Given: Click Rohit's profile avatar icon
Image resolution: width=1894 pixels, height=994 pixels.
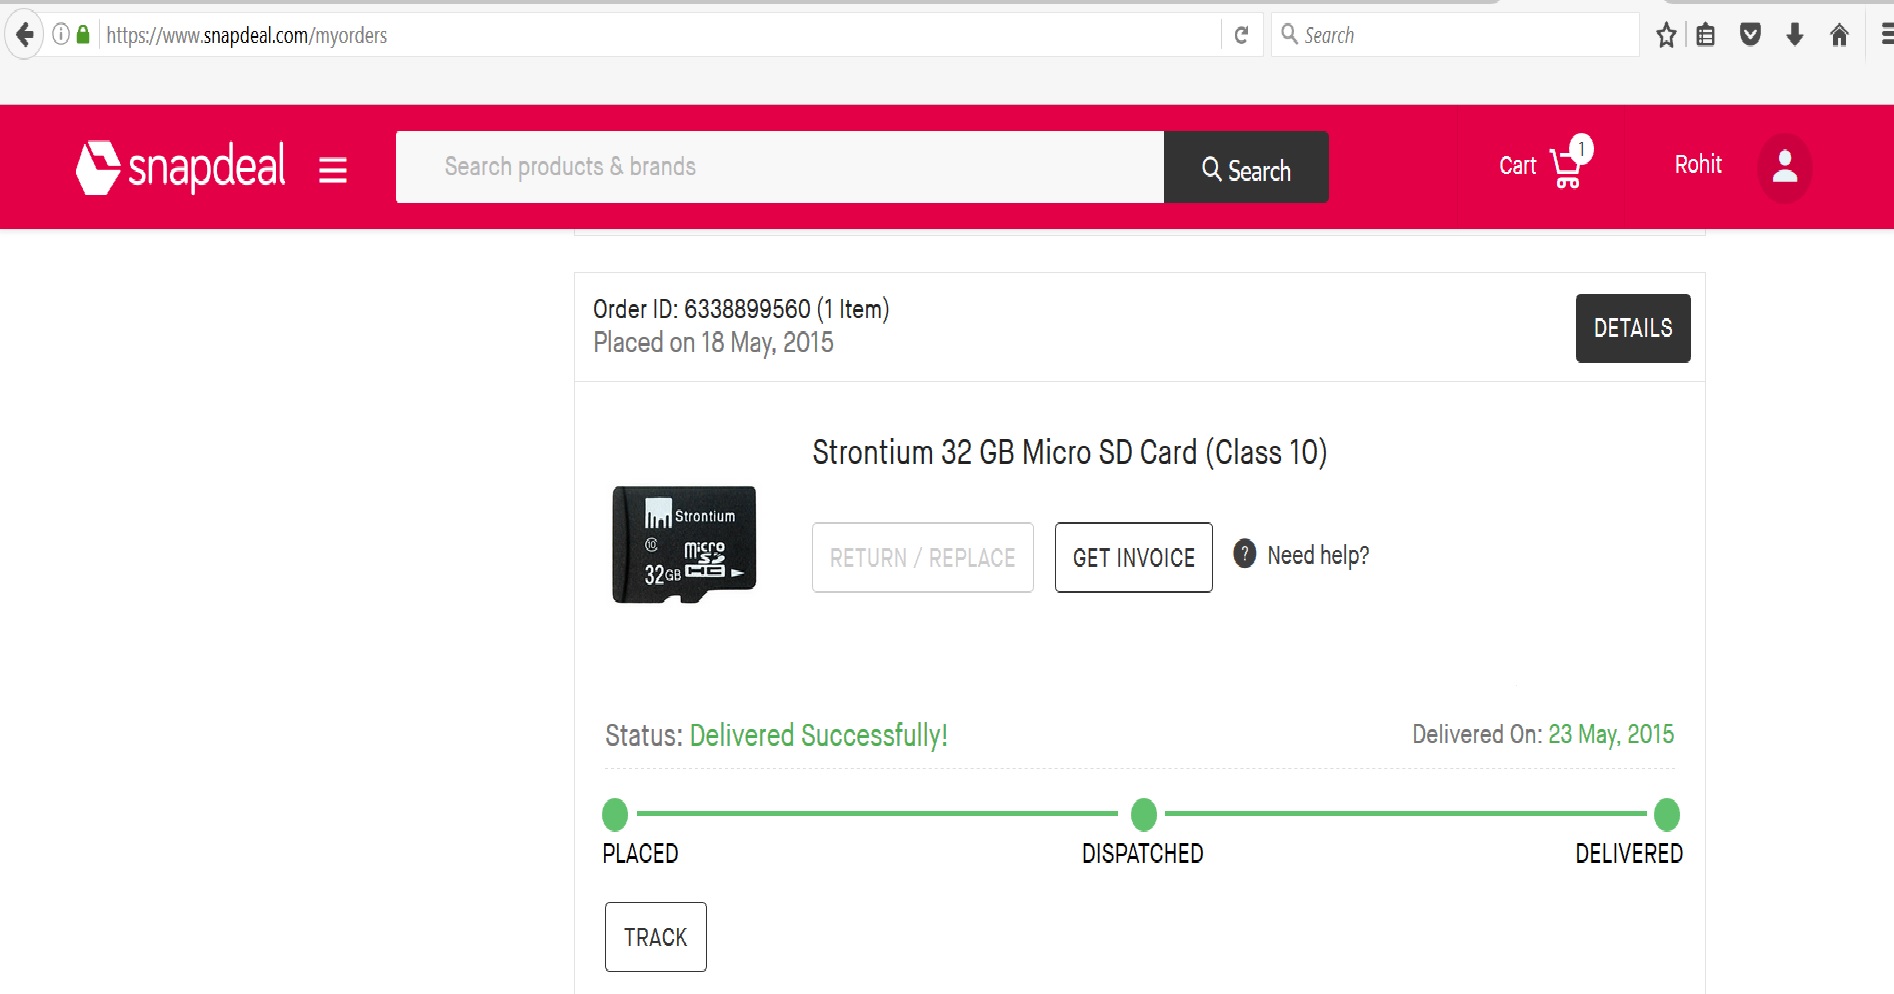Looking at the screenshot, I should [1784, 167].
